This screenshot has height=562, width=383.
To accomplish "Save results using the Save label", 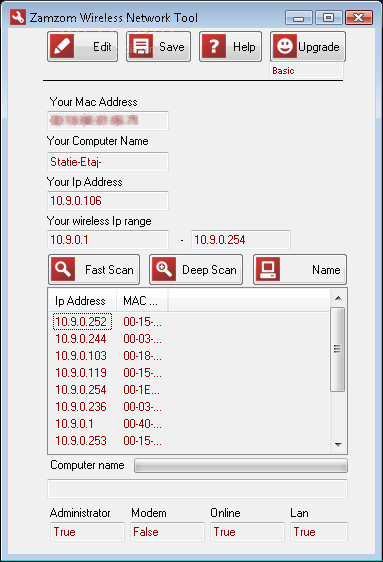I will click(172, 47).
